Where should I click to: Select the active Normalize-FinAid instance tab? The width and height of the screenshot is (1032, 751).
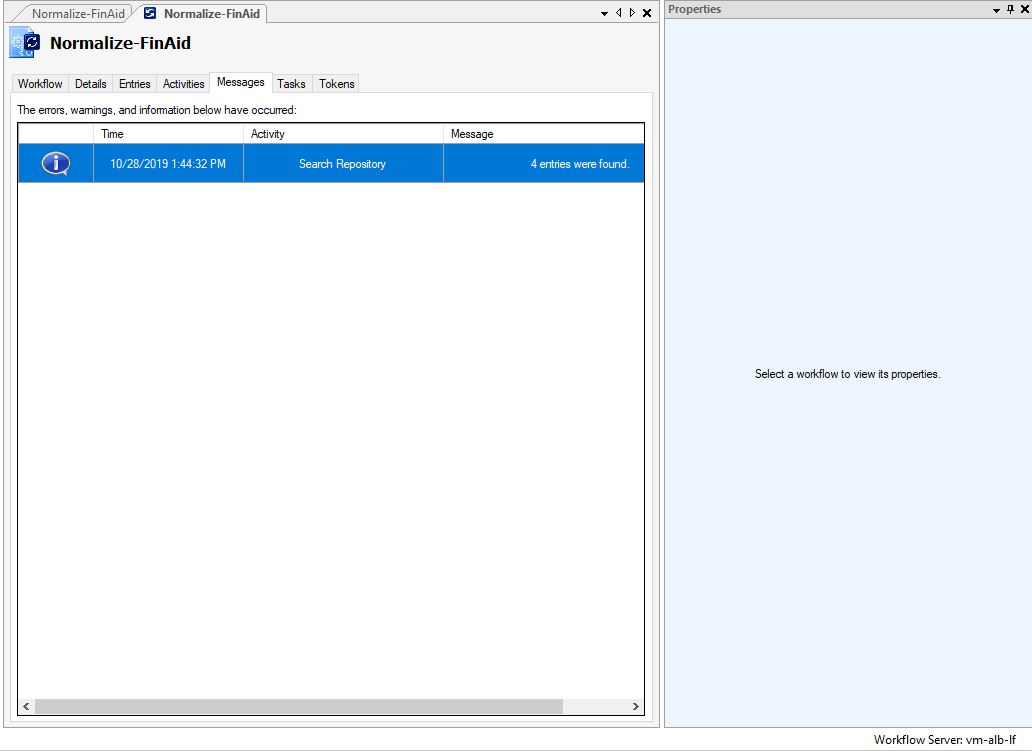(x=204, y=13)
